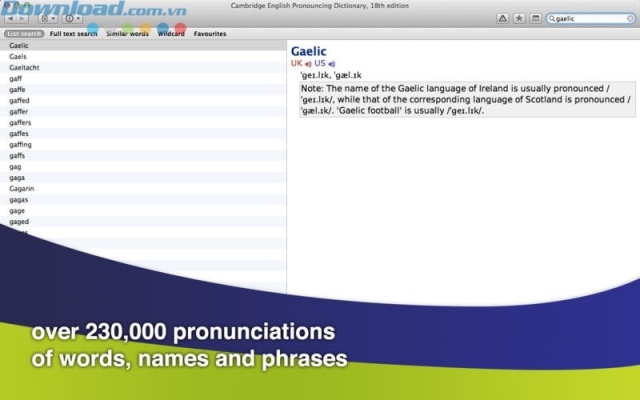Go forward using the right arrow

click(23, 18)
